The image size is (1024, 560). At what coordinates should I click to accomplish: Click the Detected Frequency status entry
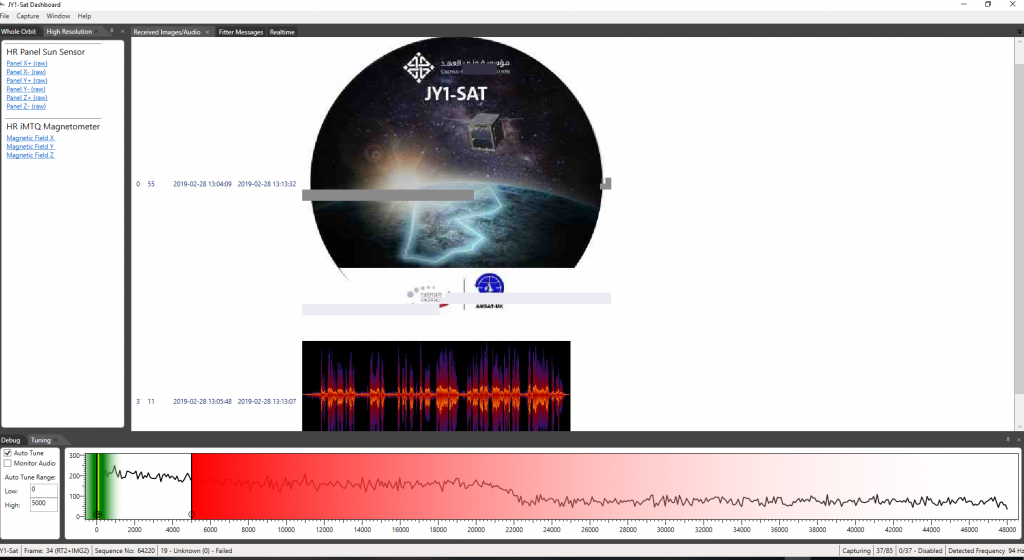coord(985,551)
